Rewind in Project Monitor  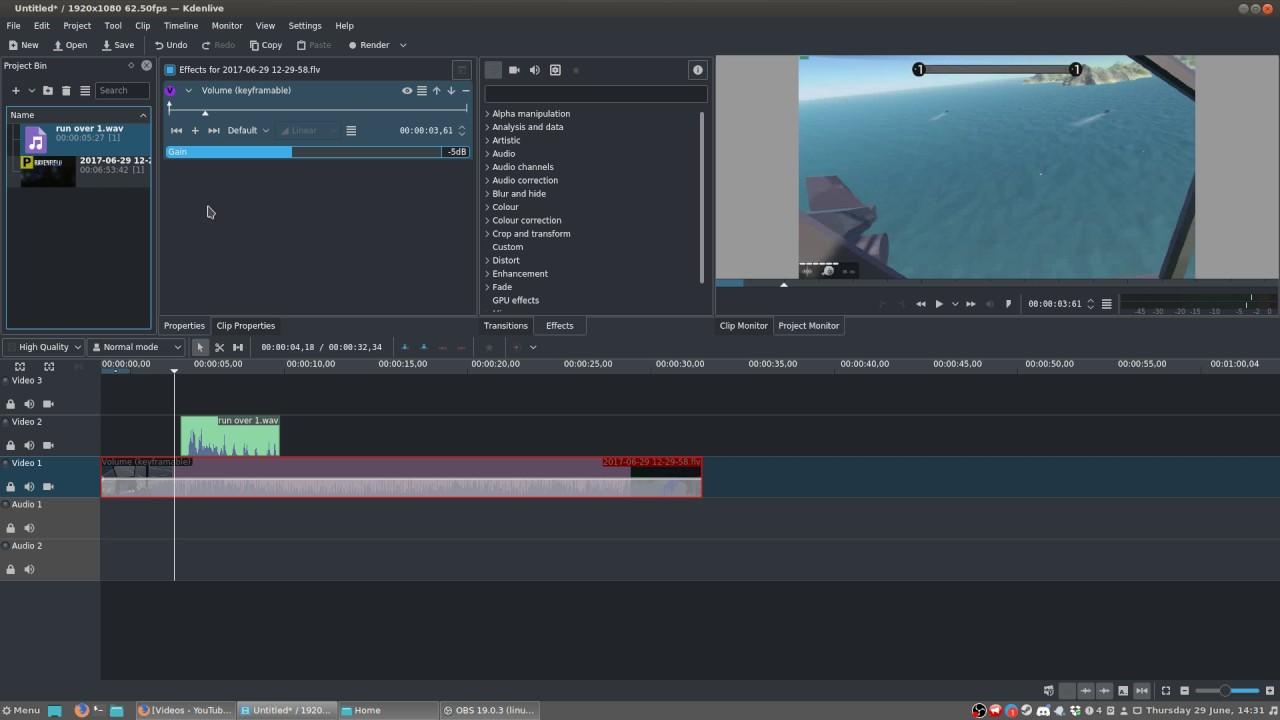click(921, 304)
